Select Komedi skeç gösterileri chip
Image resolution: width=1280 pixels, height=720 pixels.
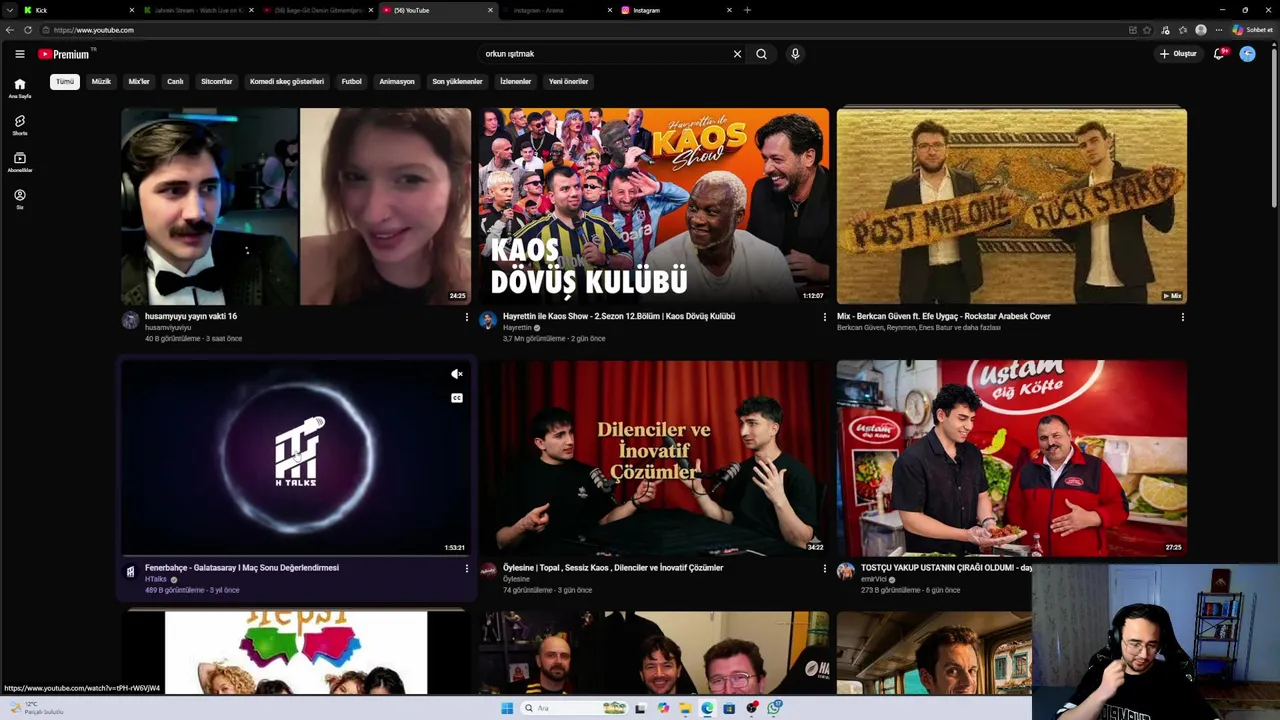pyautogui.click(x=287, y=82)
